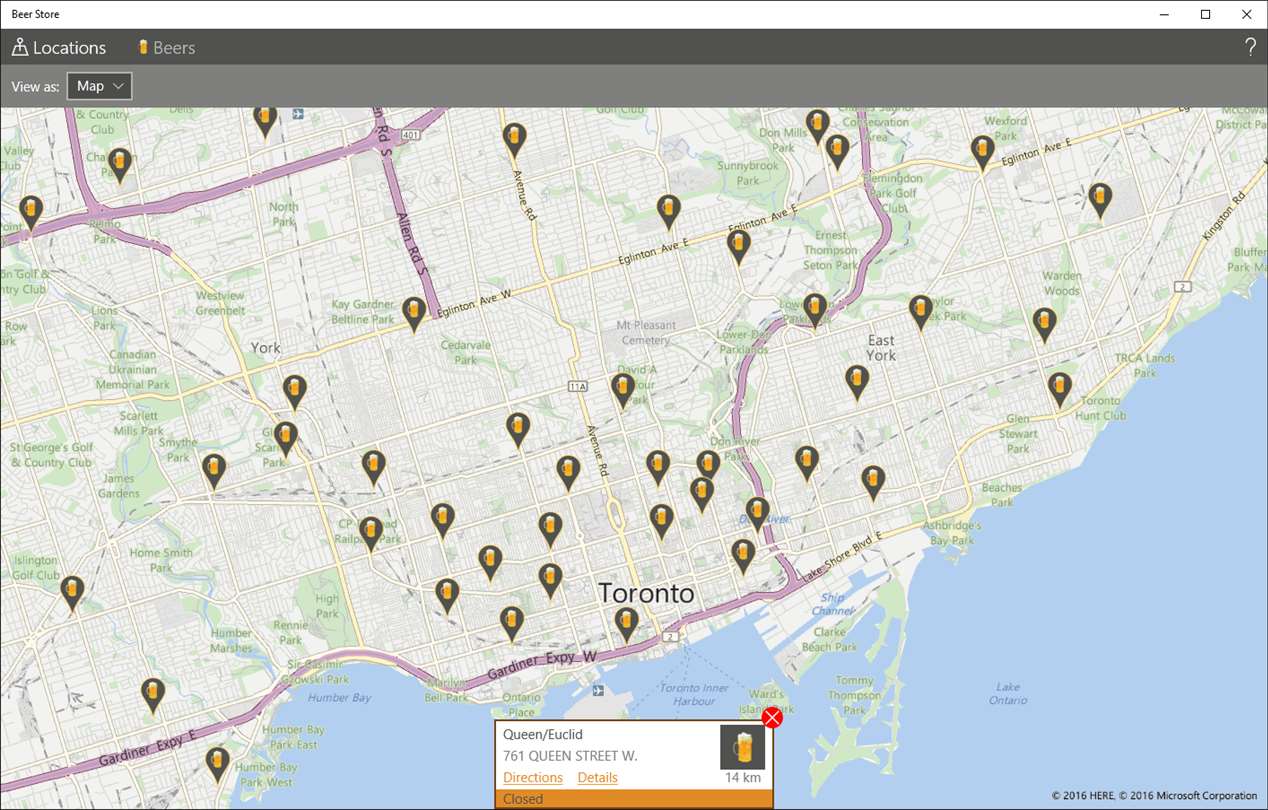The image size is (1268, 810).
Task: Select the beer pin near Warden Woods
Action: pyautogui.click(x=1045, y=325)
